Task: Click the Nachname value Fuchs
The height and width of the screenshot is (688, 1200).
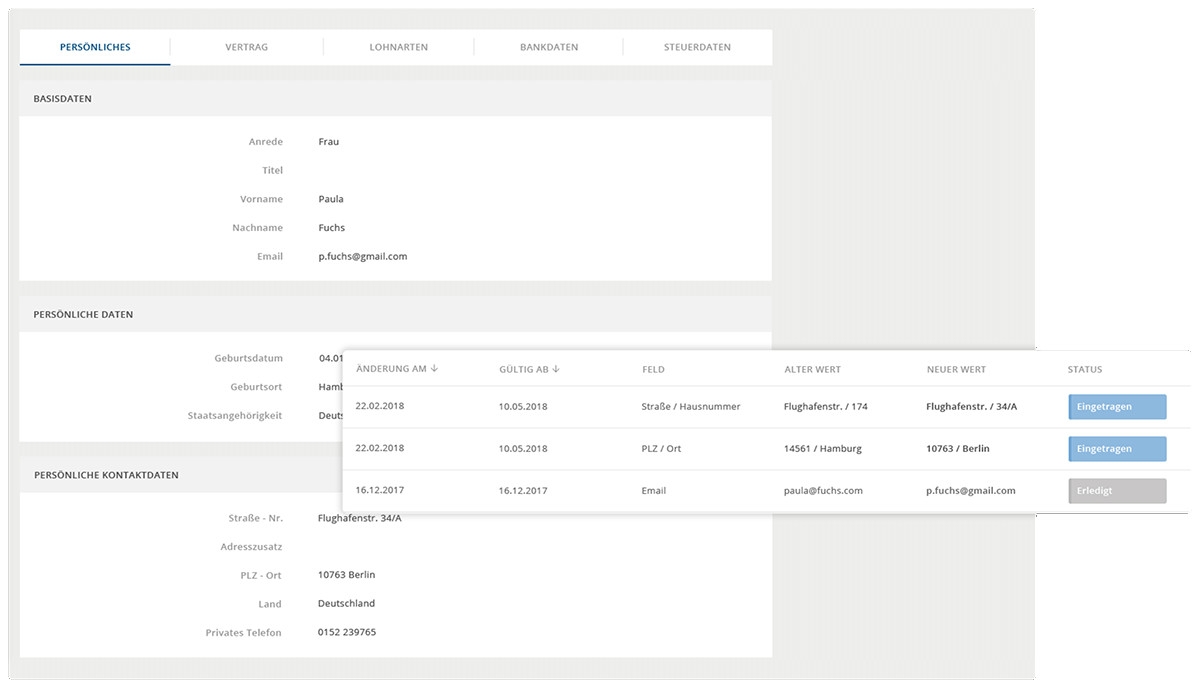Action: [x=331, y=228]
